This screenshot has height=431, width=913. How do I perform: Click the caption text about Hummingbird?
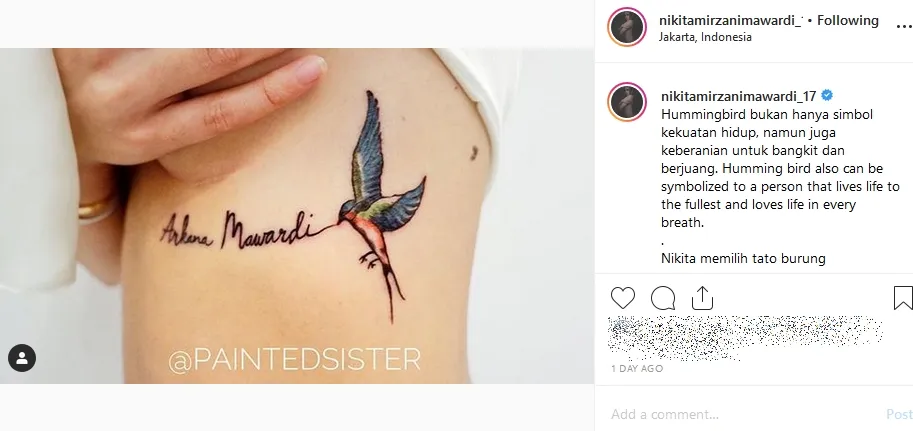click(x=780, y=186)
